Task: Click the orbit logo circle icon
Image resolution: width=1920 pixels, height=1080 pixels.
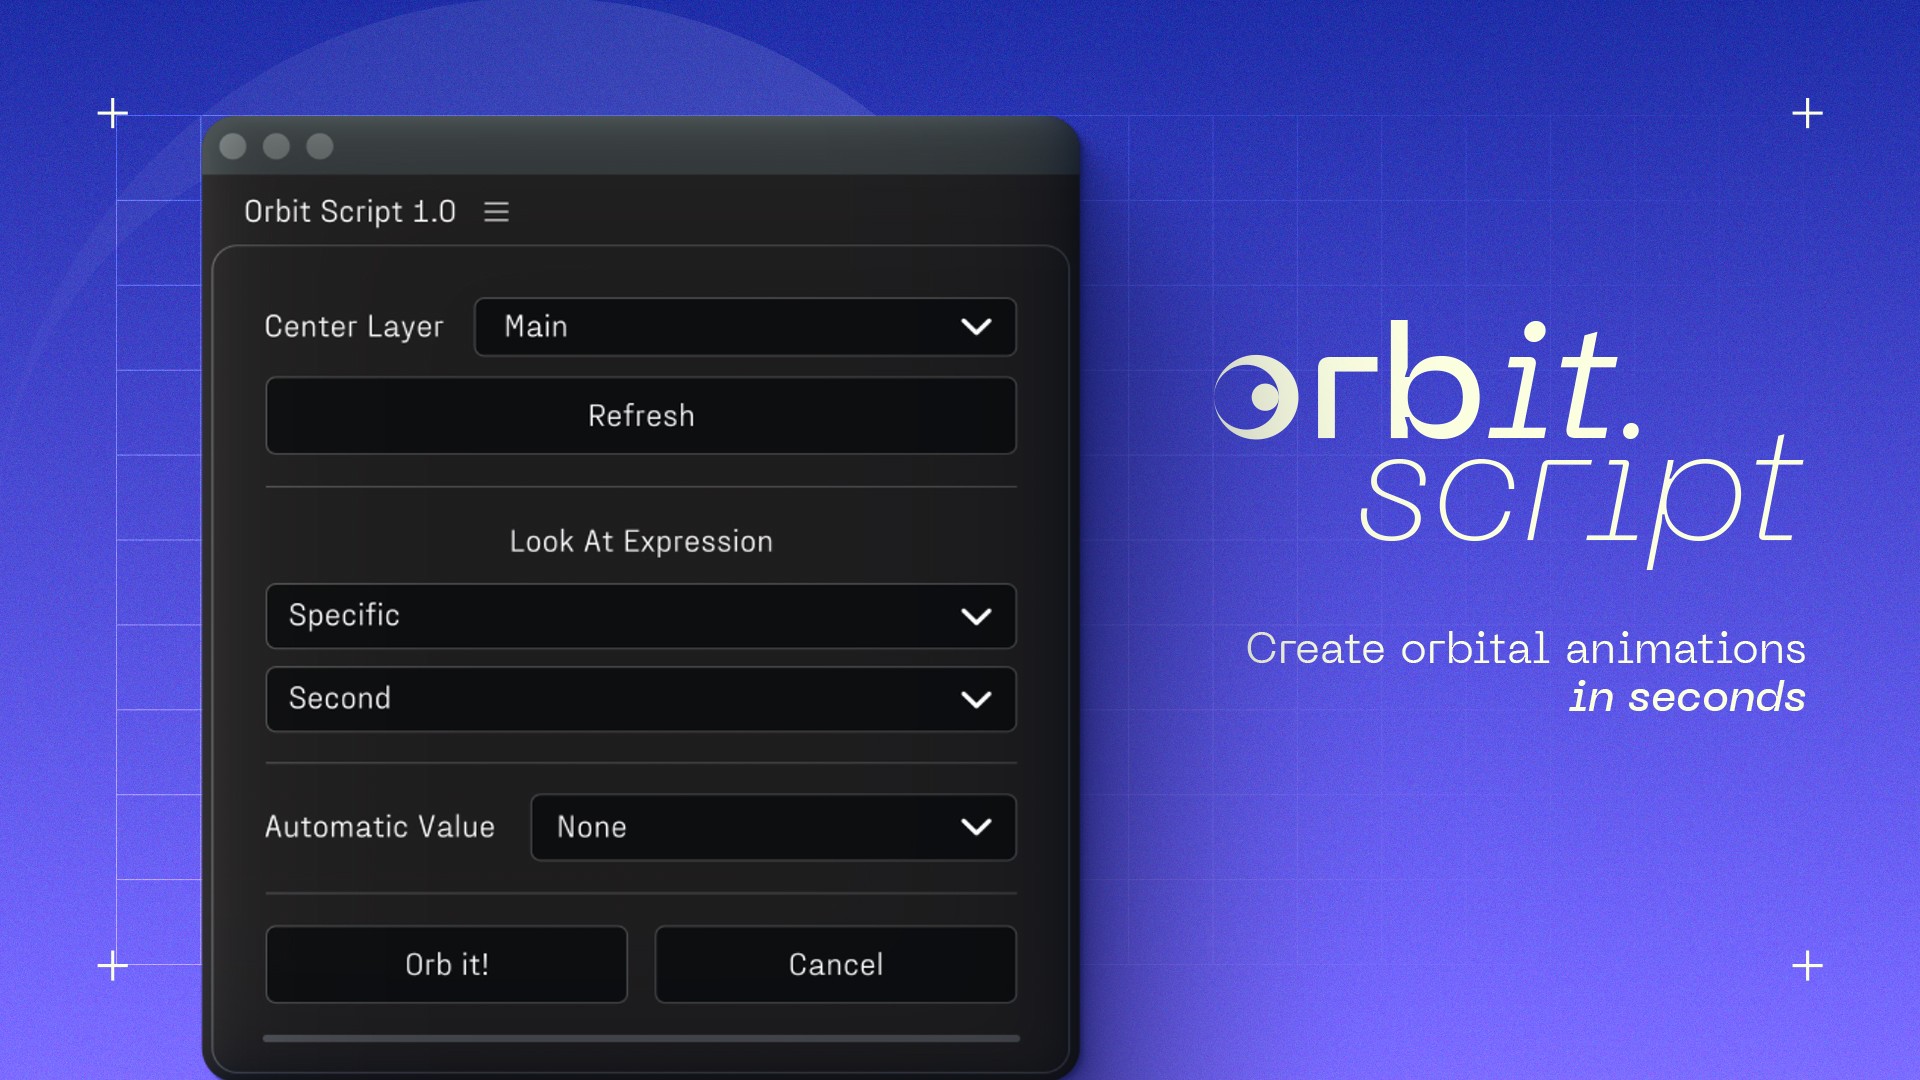Action: 1256,397
